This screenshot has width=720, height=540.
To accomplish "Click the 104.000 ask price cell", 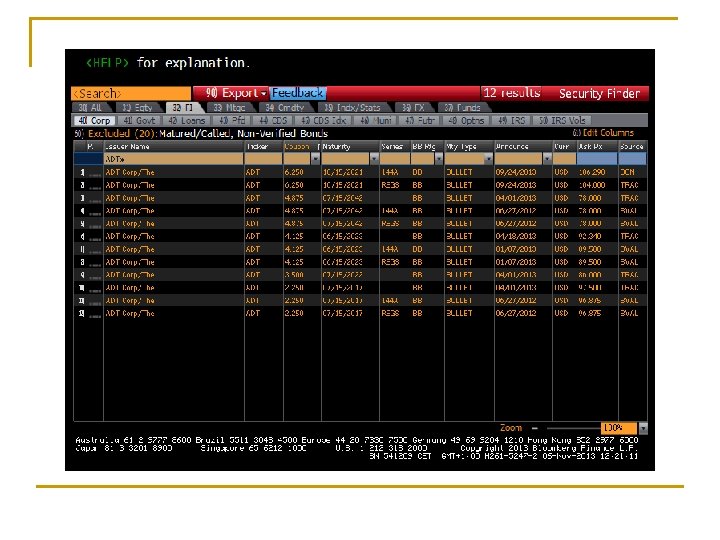I will tap(591, 186).
